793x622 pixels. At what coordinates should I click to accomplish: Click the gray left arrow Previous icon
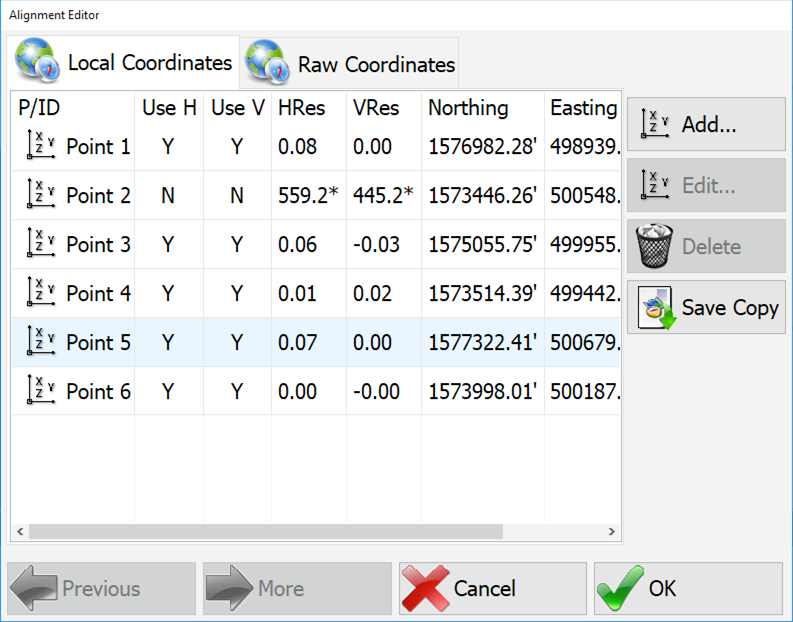pos(33,588)
